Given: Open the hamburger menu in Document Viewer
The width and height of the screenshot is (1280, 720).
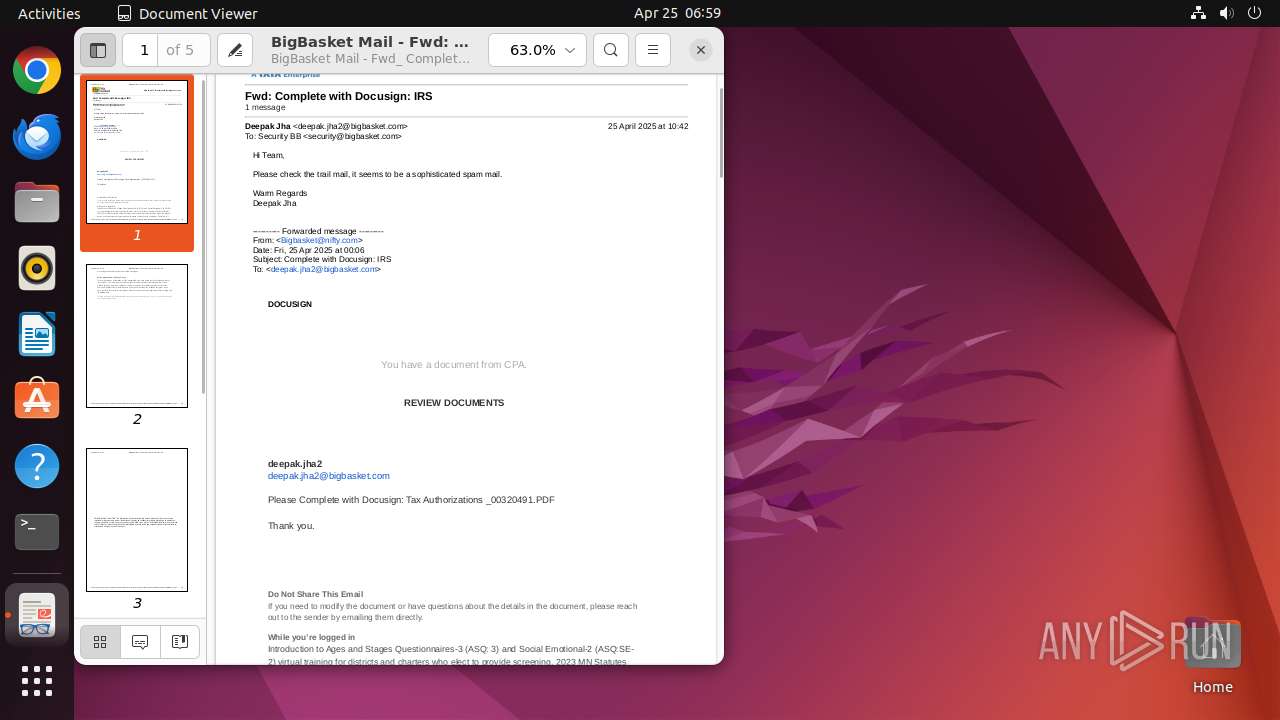Looking at the screenshot, I should coord(653,50).
